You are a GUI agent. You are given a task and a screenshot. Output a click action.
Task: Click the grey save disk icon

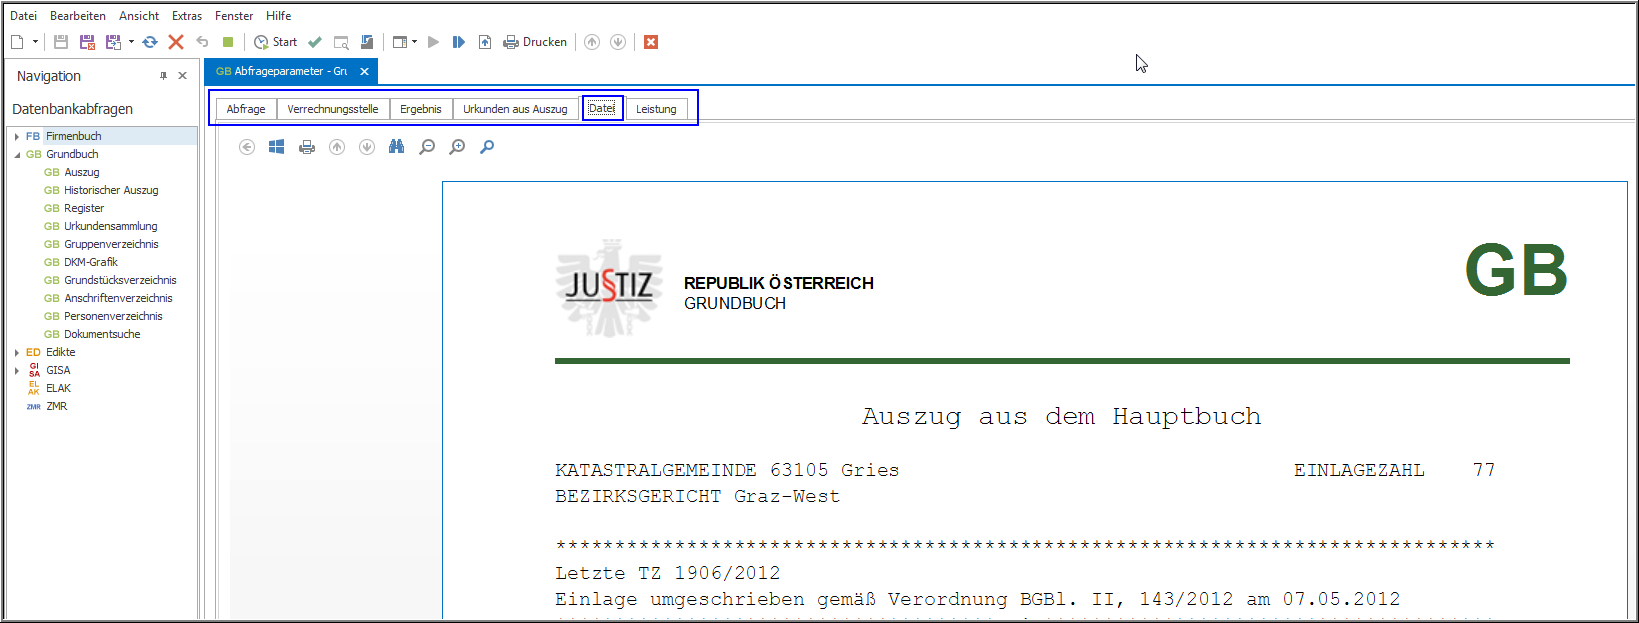[x=61, y=42]
